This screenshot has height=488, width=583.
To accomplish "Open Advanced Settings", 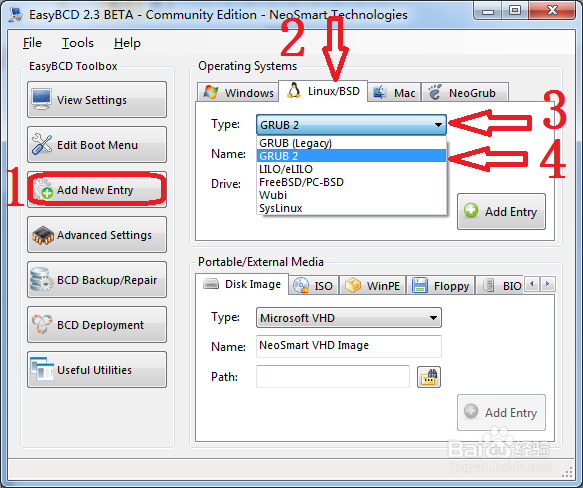I will (97, 235).
